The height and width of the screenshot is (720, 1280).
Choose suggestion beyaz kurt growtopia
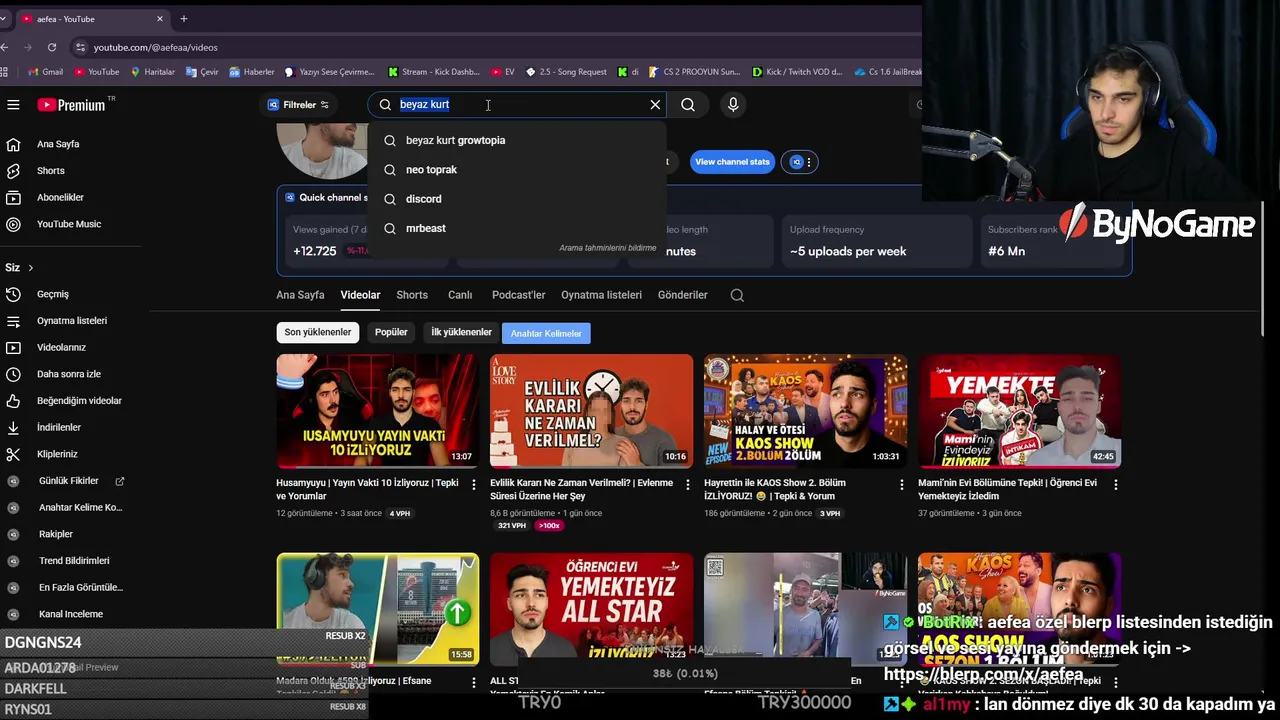(517, 140)
